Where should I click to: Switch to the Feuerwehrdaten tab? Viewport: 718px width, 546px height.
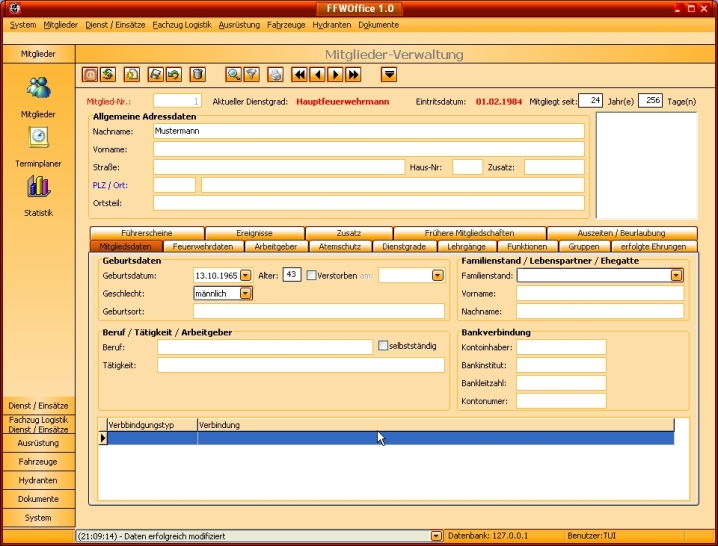coord(203,246)
